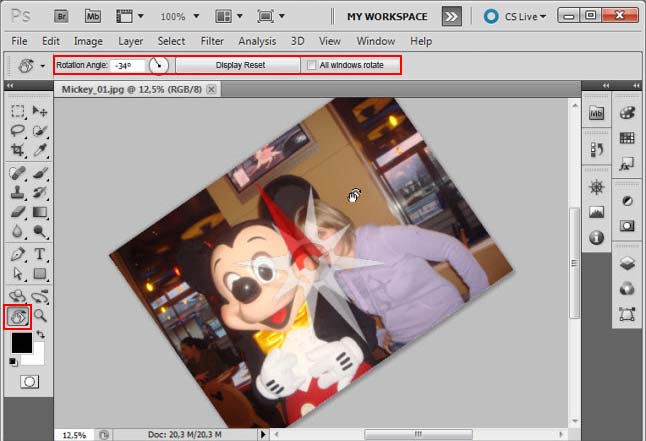Open the Paths panel icon
Screen dimensions: 646x441
pos(627,314)
